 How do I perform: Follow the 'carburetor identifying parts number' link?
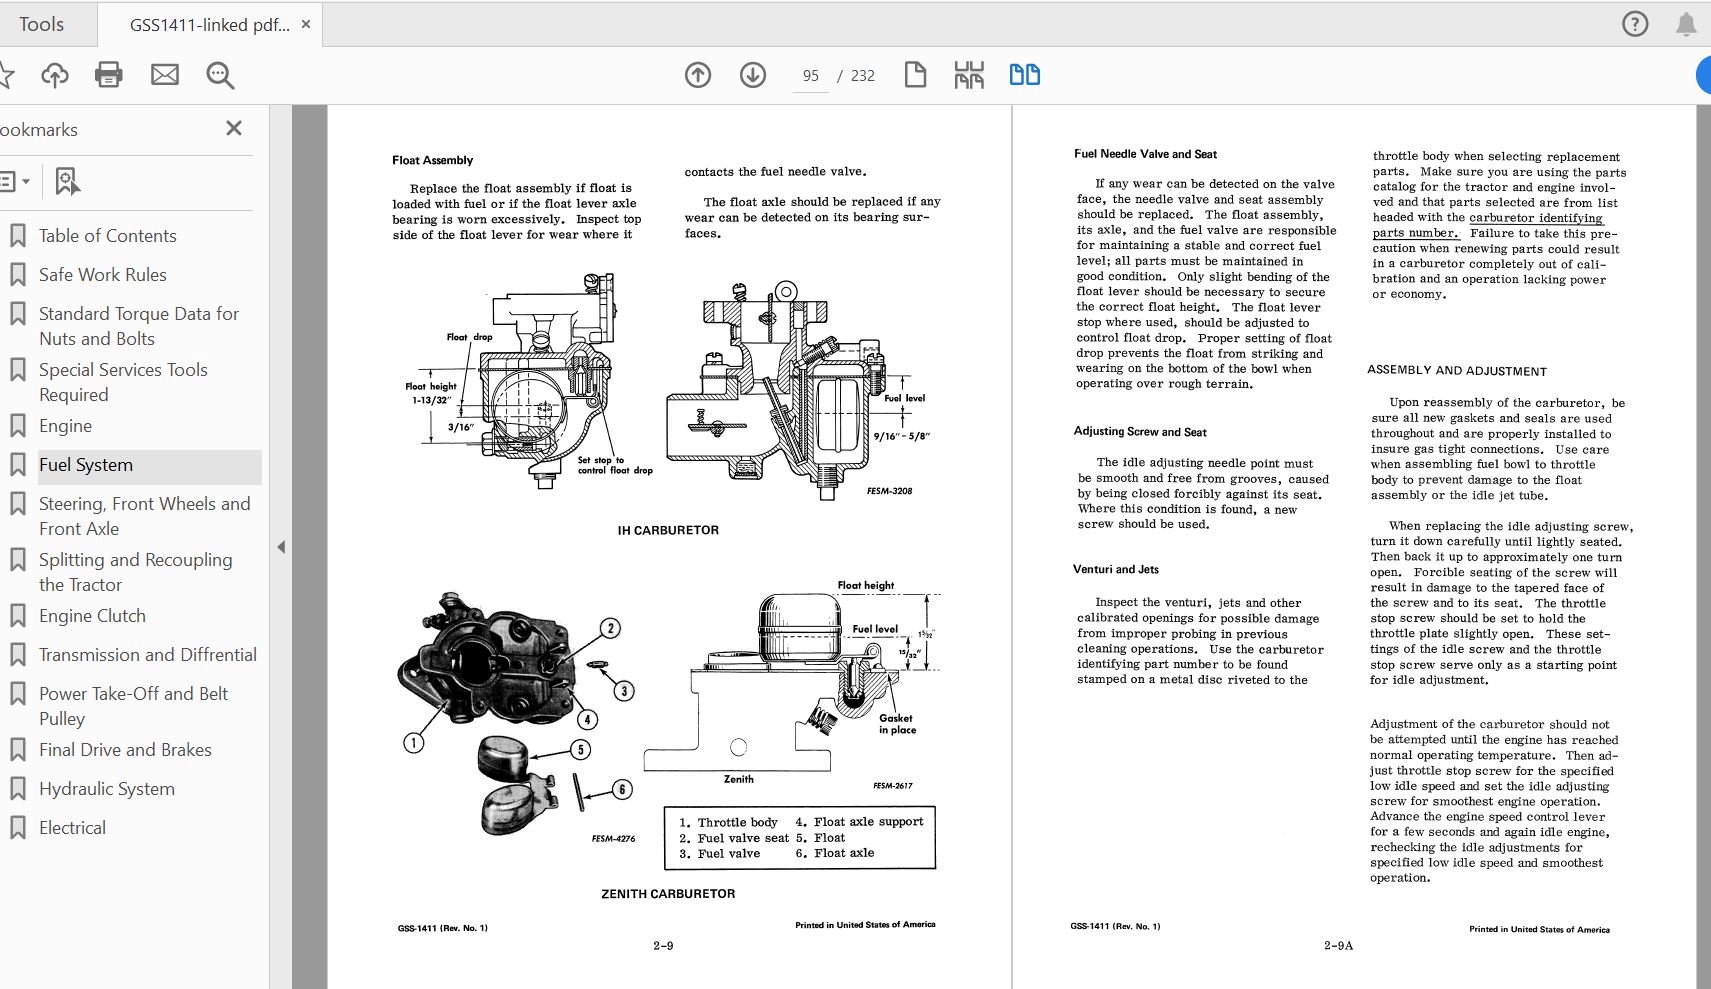coord(1487,225)
